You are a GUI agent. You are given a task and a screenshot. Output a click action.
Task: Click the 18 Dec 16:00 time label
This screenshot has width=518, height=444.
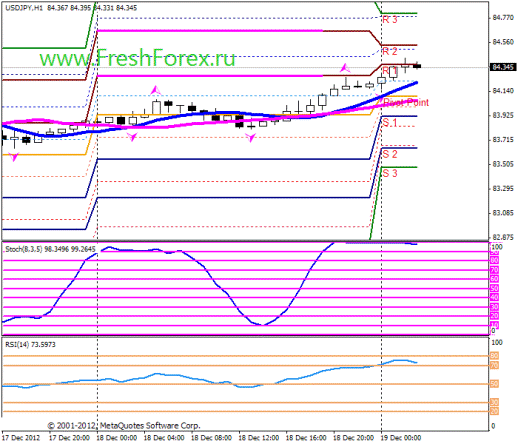click(306, 438)
